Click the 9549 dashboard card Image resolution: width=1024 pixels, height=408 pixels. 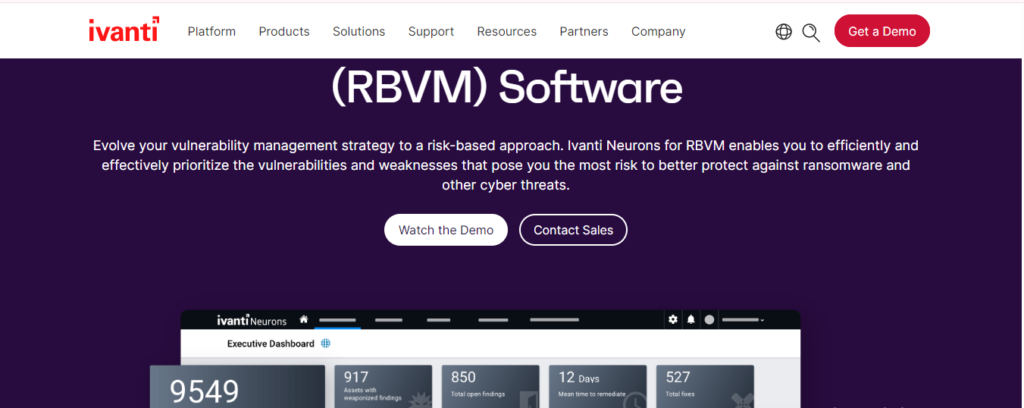(x=237, y=386)
